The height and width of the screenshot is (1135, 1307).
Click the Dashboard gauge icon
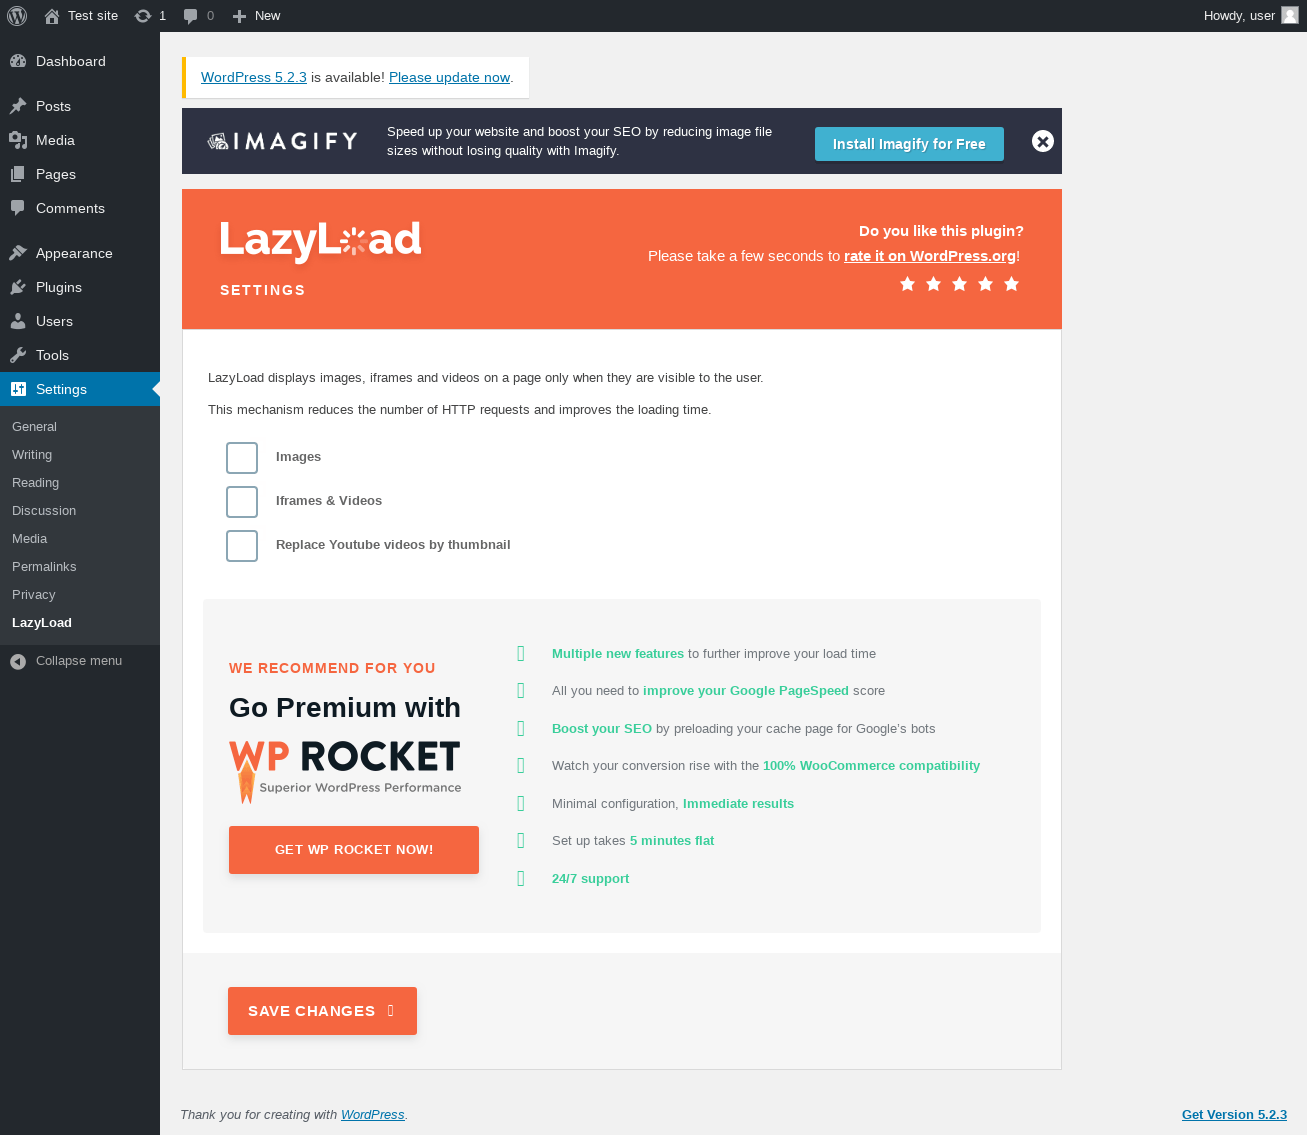18,61
